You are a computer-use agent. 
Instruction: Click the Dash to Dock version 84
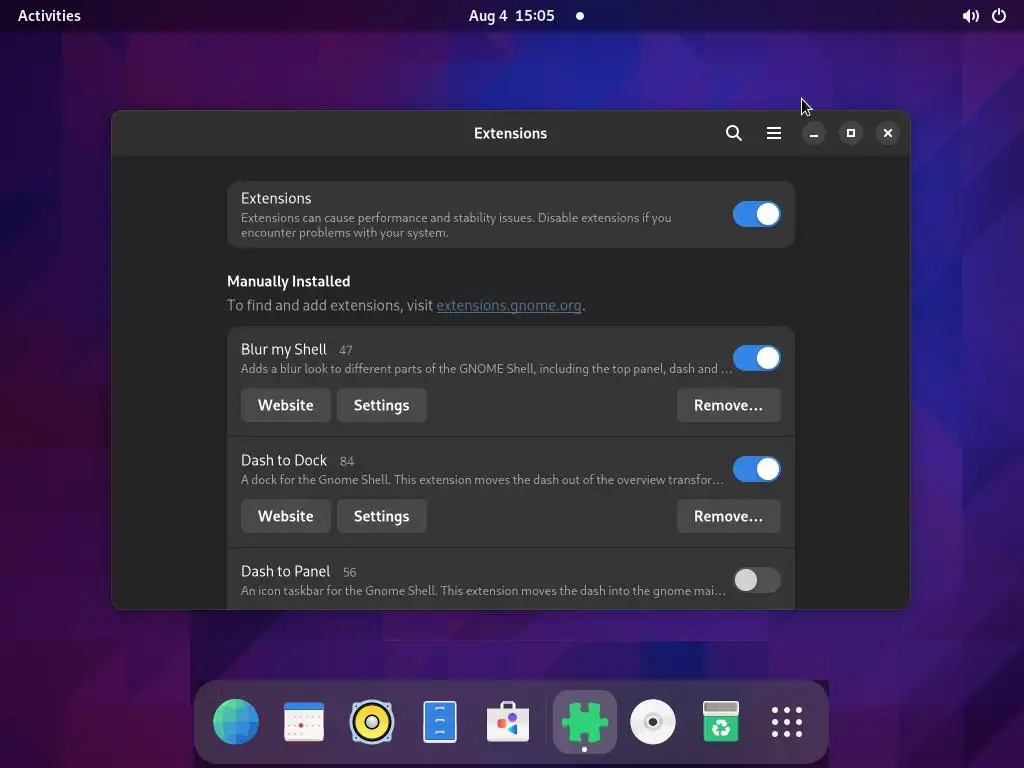click(x=347, y=462)
